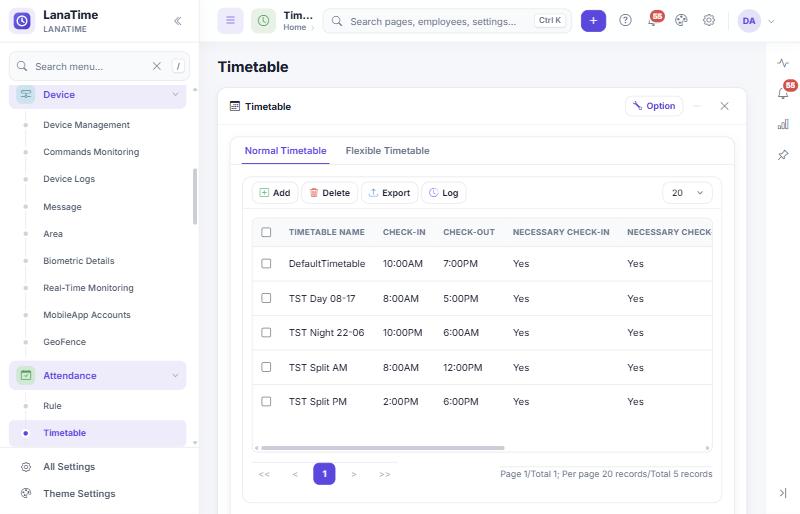The height and width of the screenshot is (514, 800).
Task: Check the TST Split AM row checkbox
Action: pyautogui.click(x=266, y=367)
